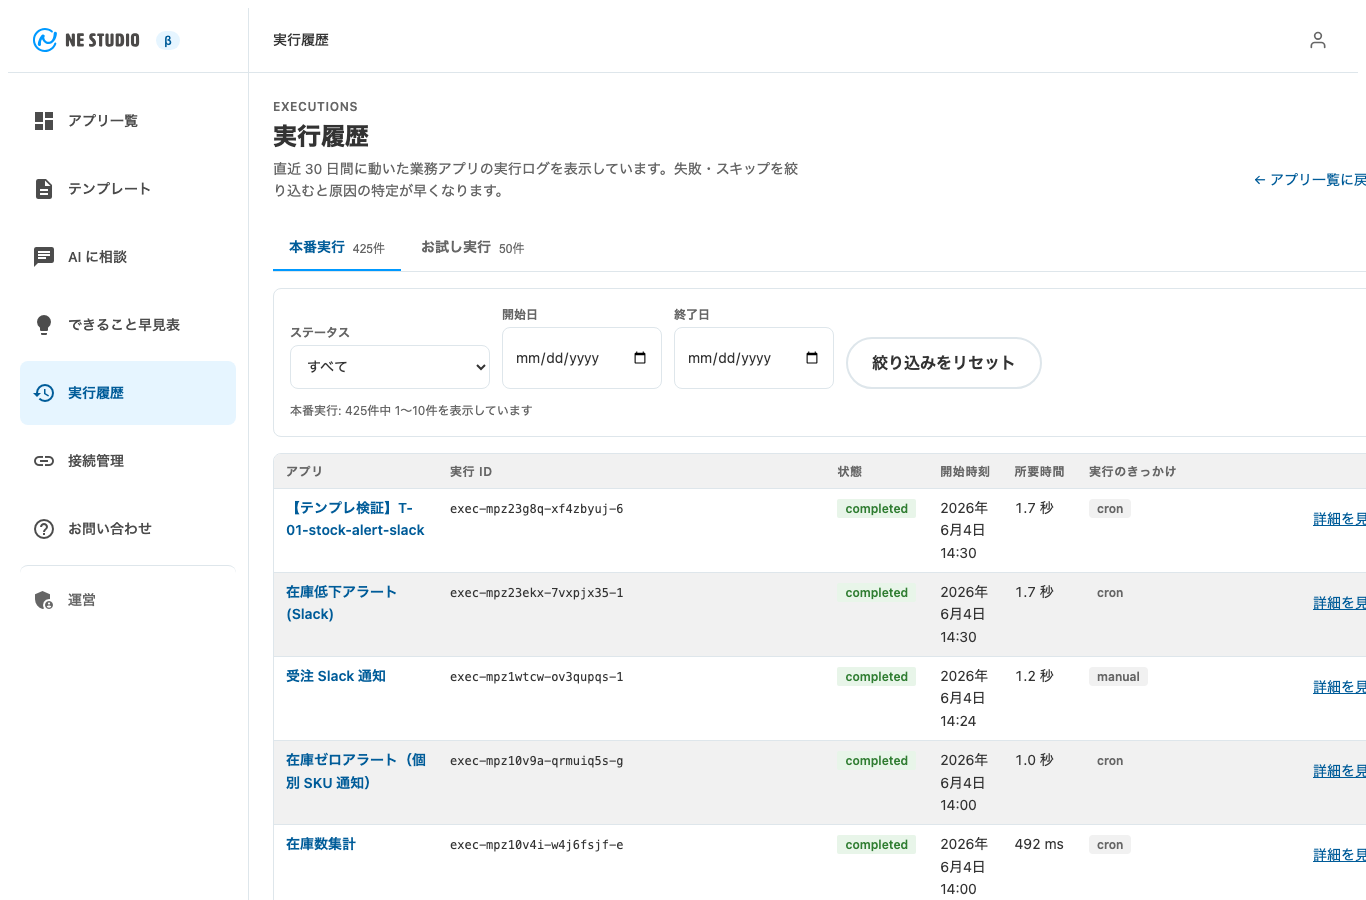This screenshot has width=1366, height=900.
Task: Open calendar picker in 終了日 field
Action: 812,358
